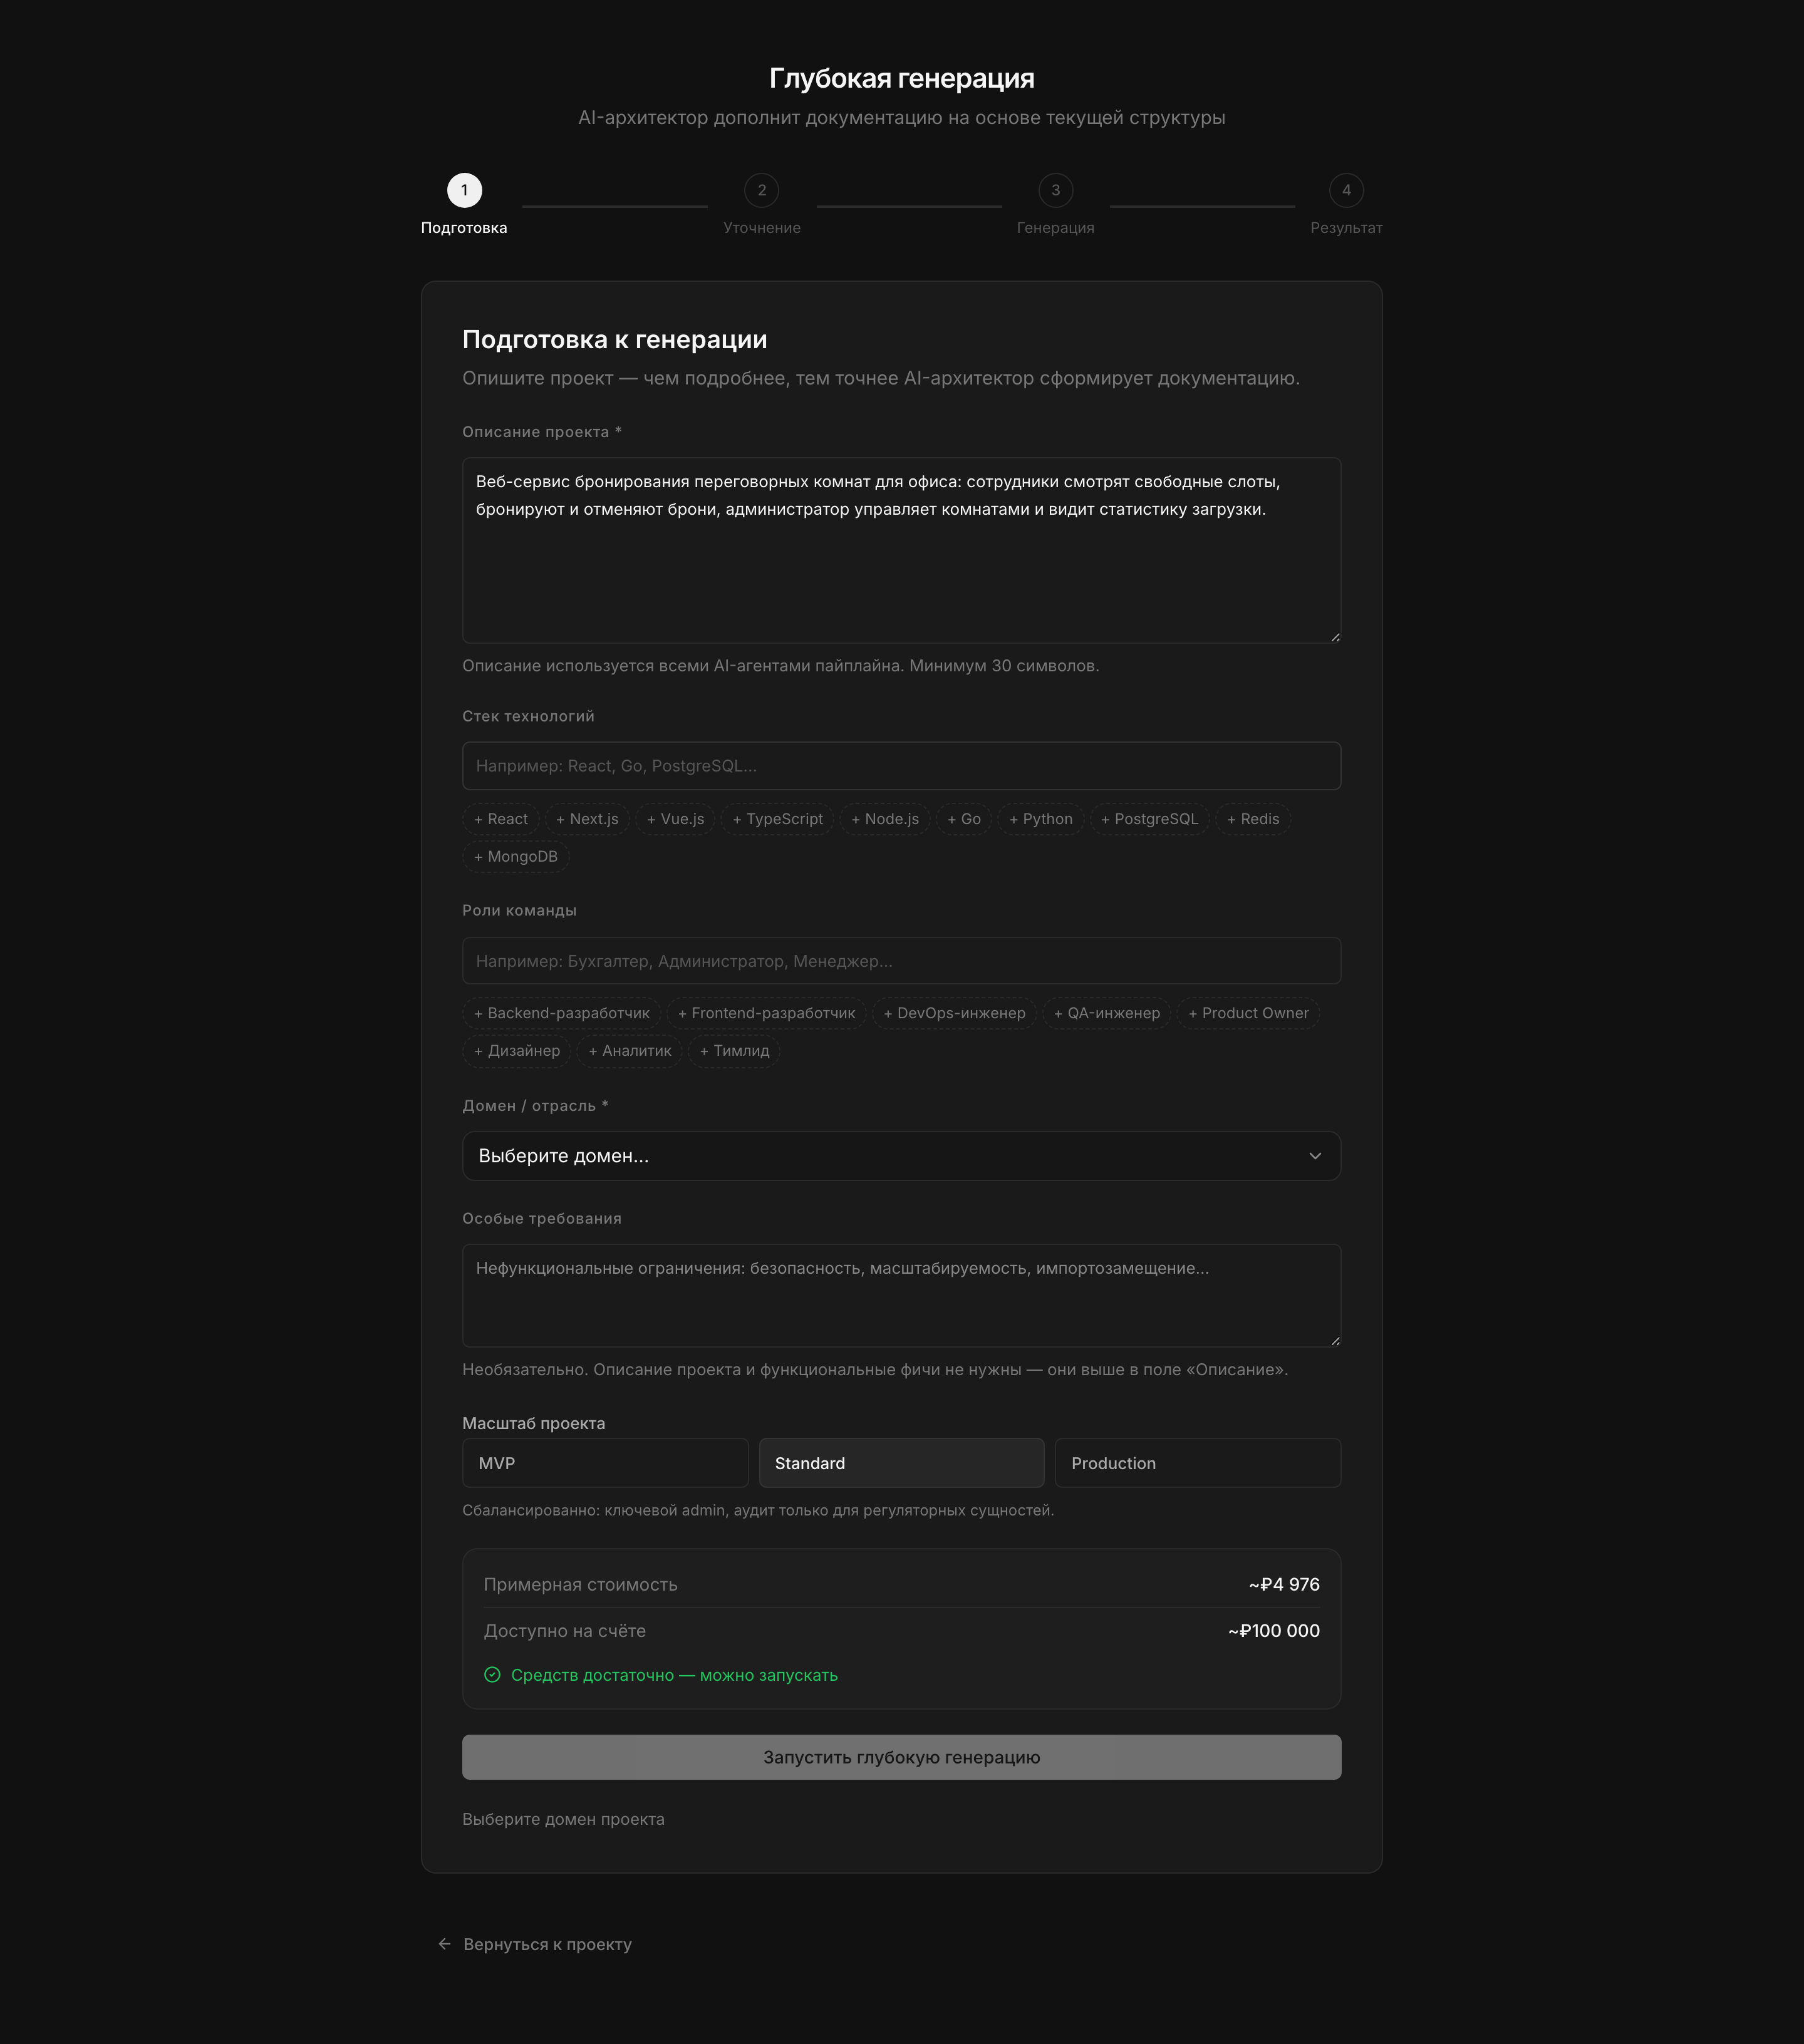1804x2044 pixels.
Task: Focus the Особые требования text area
Action: (901, 1295)
